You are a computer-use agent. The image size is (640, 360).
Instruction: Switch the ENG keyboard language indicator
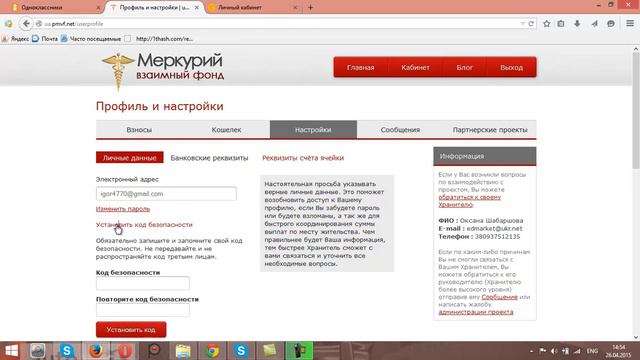[592, 351]
